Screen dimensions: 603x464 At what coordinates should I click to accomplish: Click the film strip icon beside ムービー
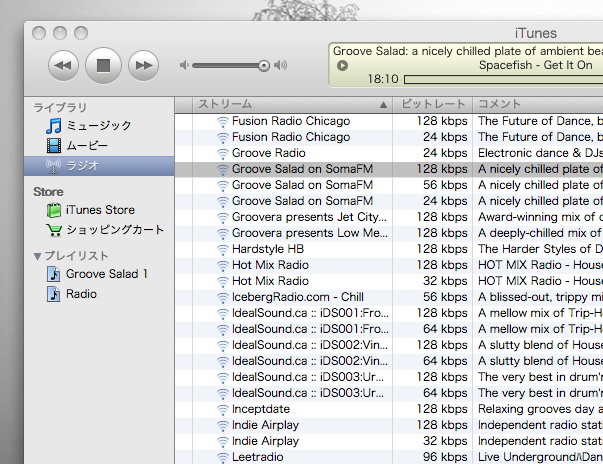coord(54,146)
